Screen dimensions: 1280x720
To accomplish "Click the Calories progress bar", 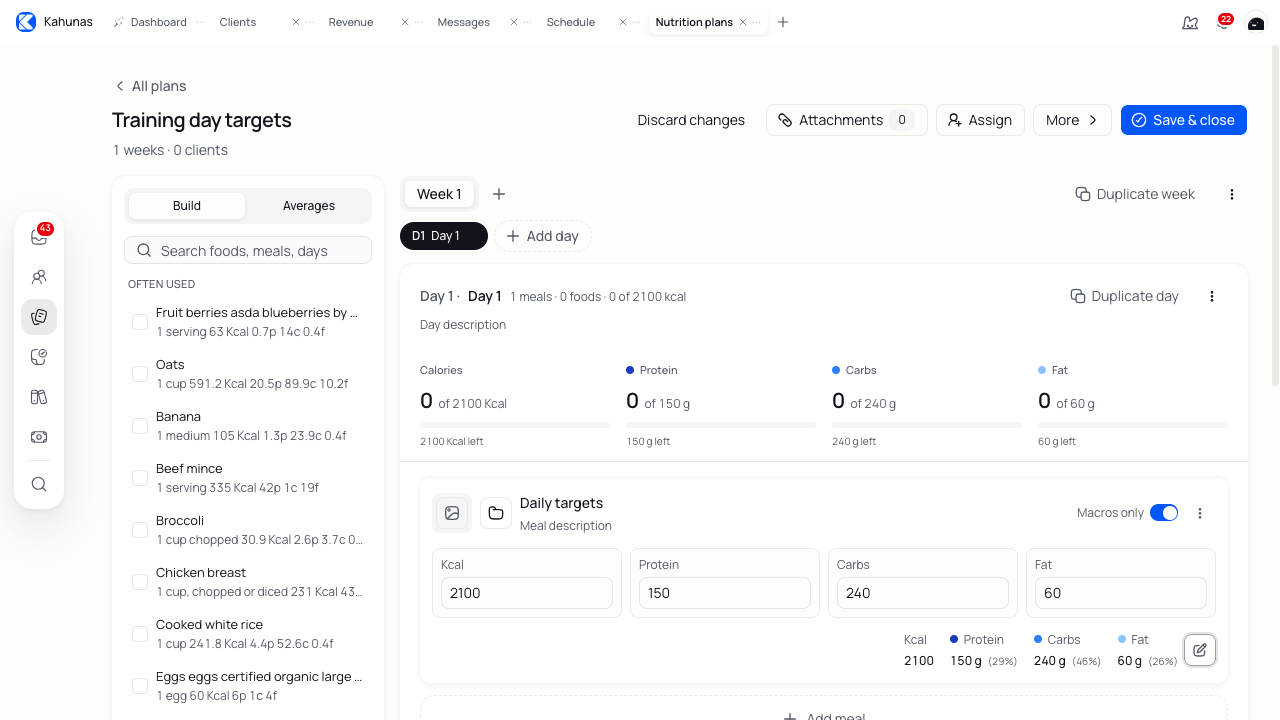I will pyautogui.click(x=515, y=425).
